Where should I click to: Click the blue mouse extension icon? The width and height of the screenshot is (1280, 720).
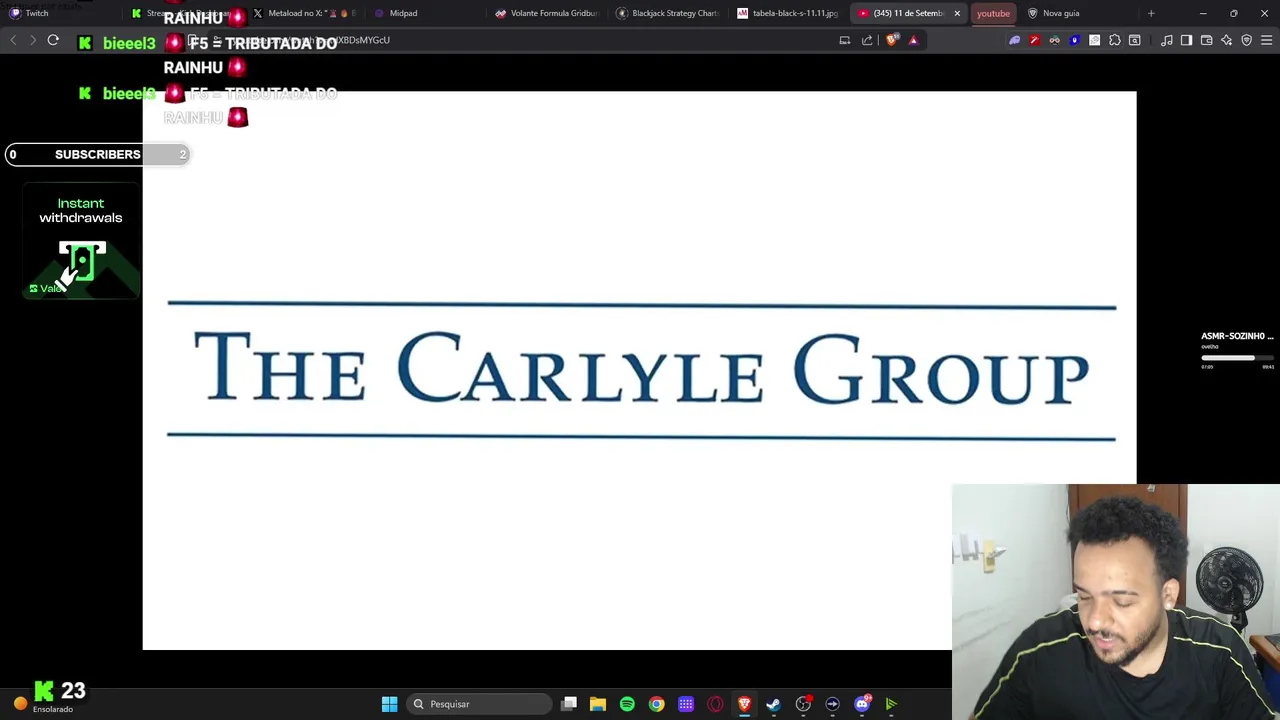(1075, 40)
